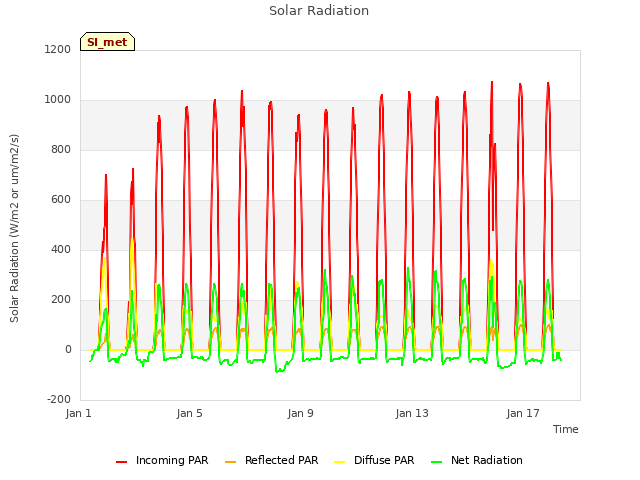The width and height of the screenshot is (640, 480).
Task: Click the red Incoming PAR legend swatch
Action: (x=121, y=462)
